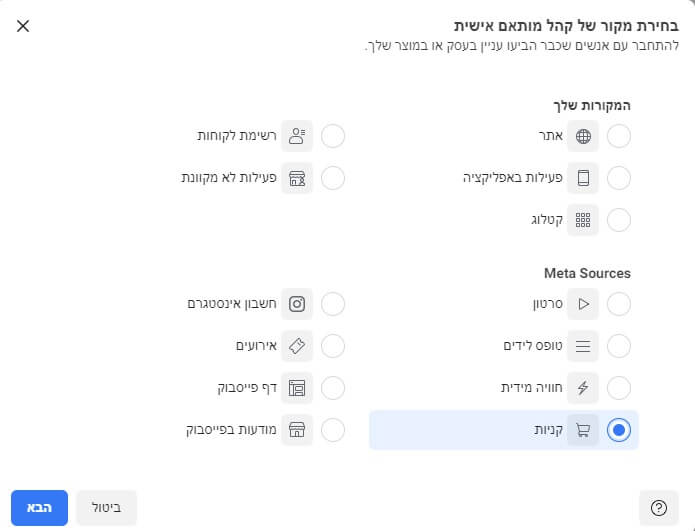Select the דף פייסבוק radio button
The height and width of the screenshot is (531, 695).
pos(333,388)
